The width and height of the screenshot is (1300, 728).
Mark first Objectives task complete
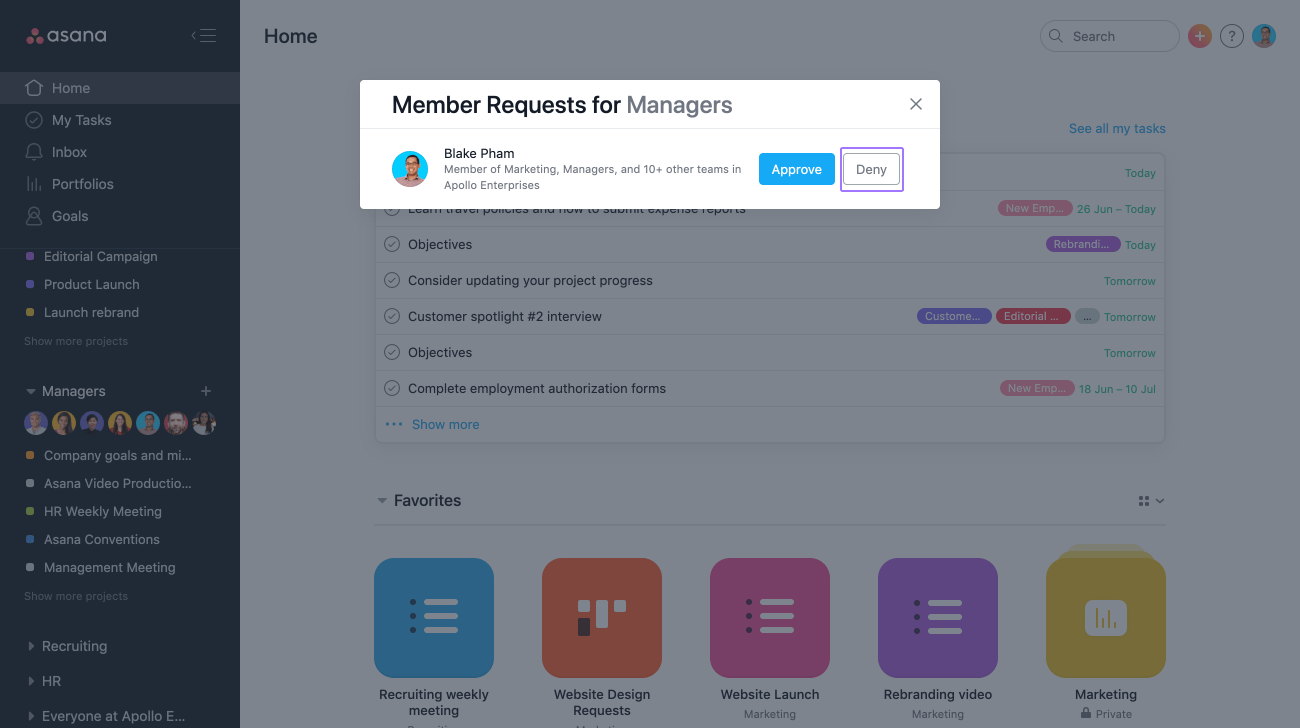(392, 244)
